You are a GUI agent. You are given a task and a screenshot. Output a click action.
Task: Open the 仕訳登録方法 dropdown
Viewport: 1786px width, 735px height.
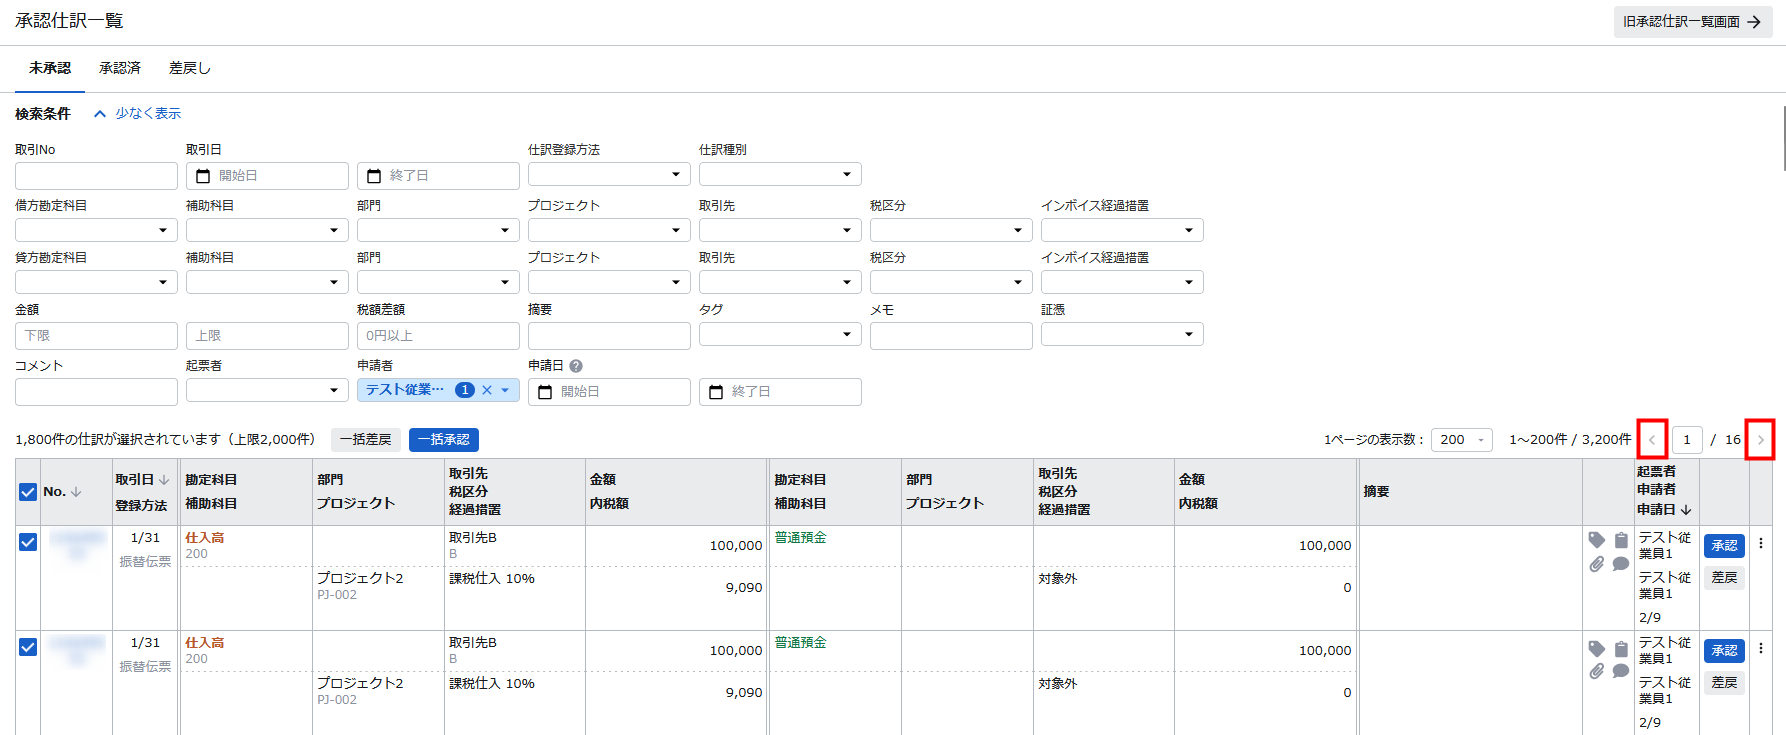click(x=608, y=175)
